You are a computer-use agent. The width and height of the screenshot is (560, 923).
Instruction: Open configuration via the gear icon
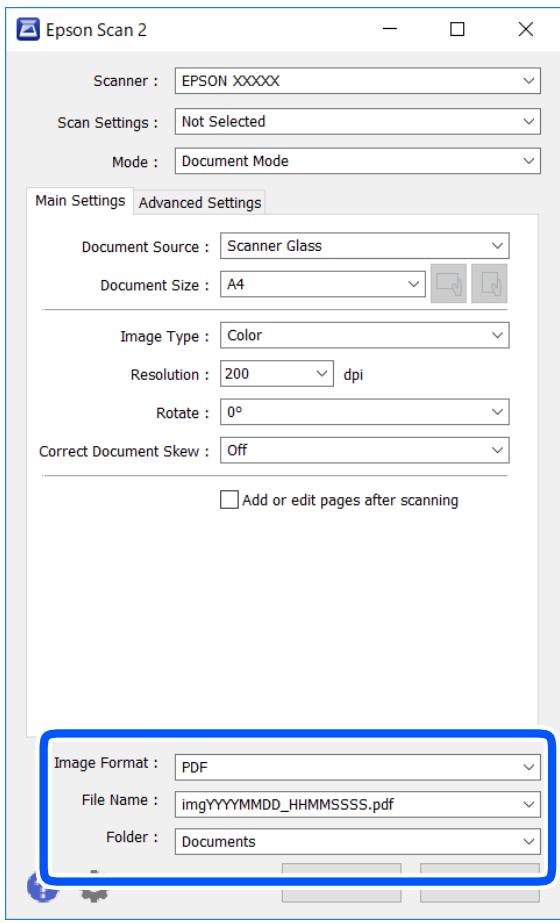(95, 887)
